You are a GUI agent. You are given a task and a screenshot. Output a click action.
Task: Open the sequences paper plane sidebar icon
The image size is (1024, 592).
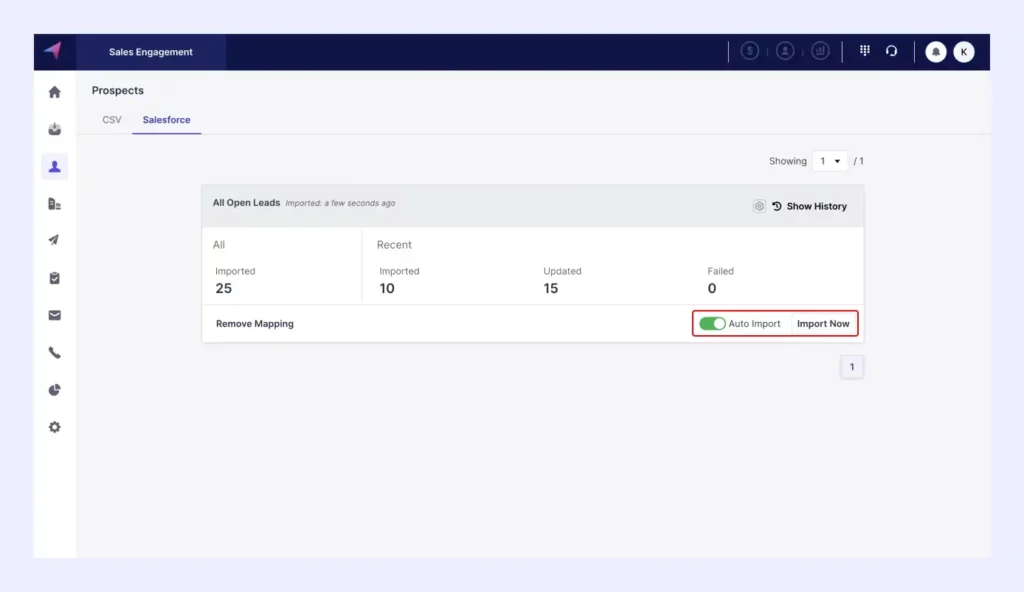click(x=55, y=240)
